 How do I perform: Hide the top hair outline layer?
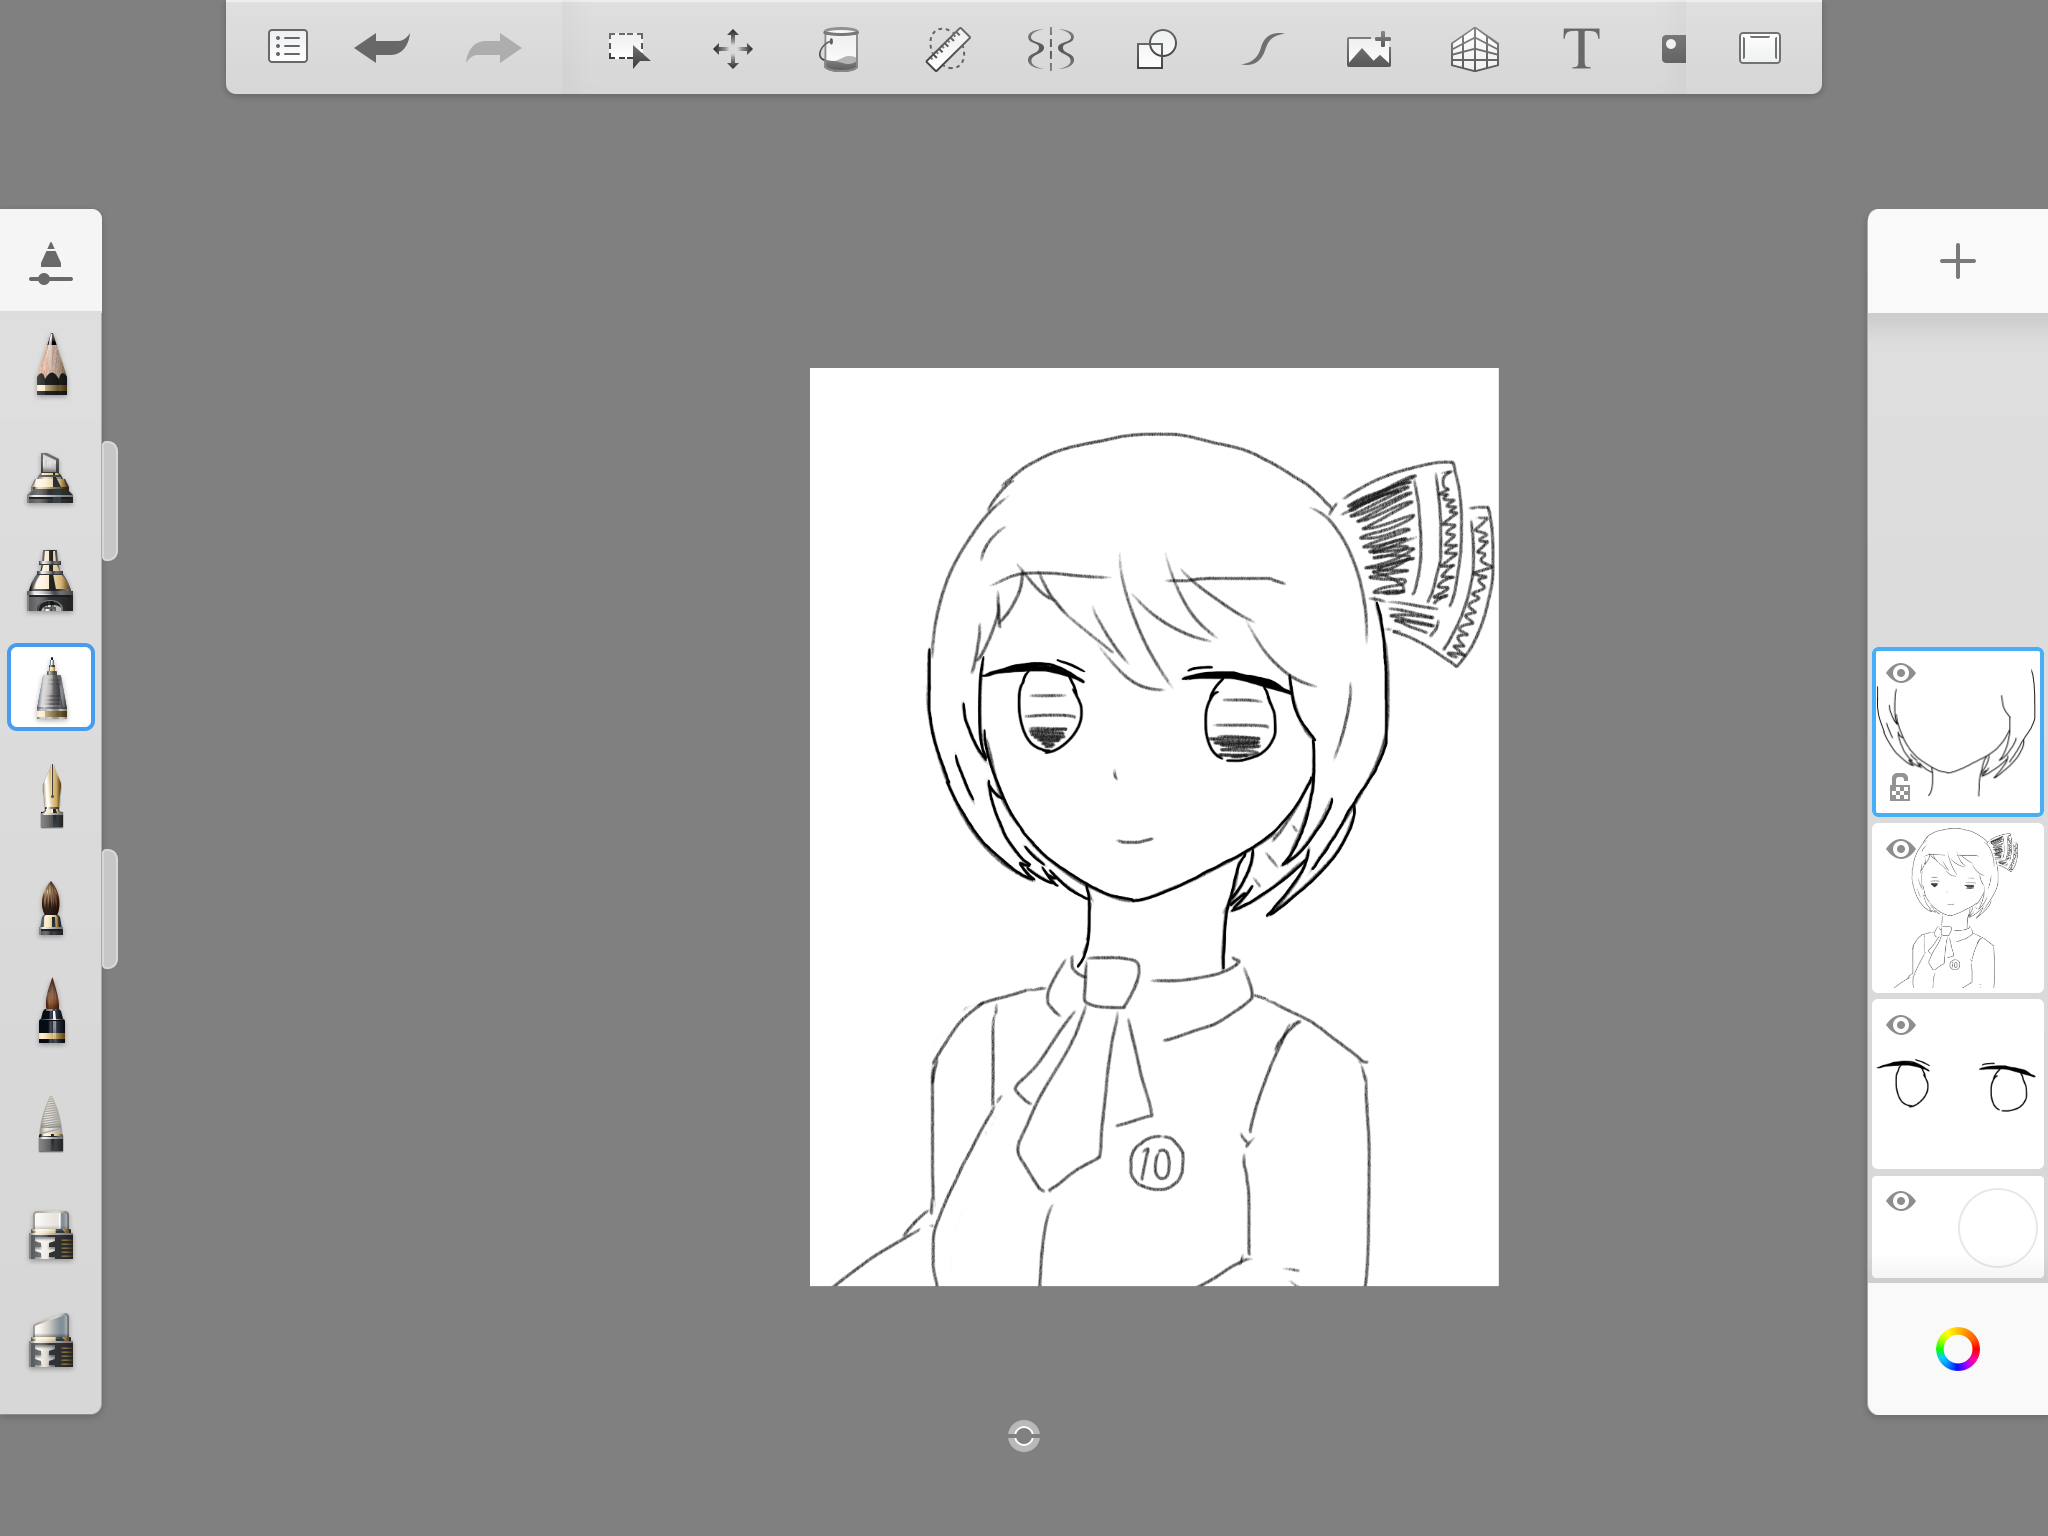(1901, 673)
